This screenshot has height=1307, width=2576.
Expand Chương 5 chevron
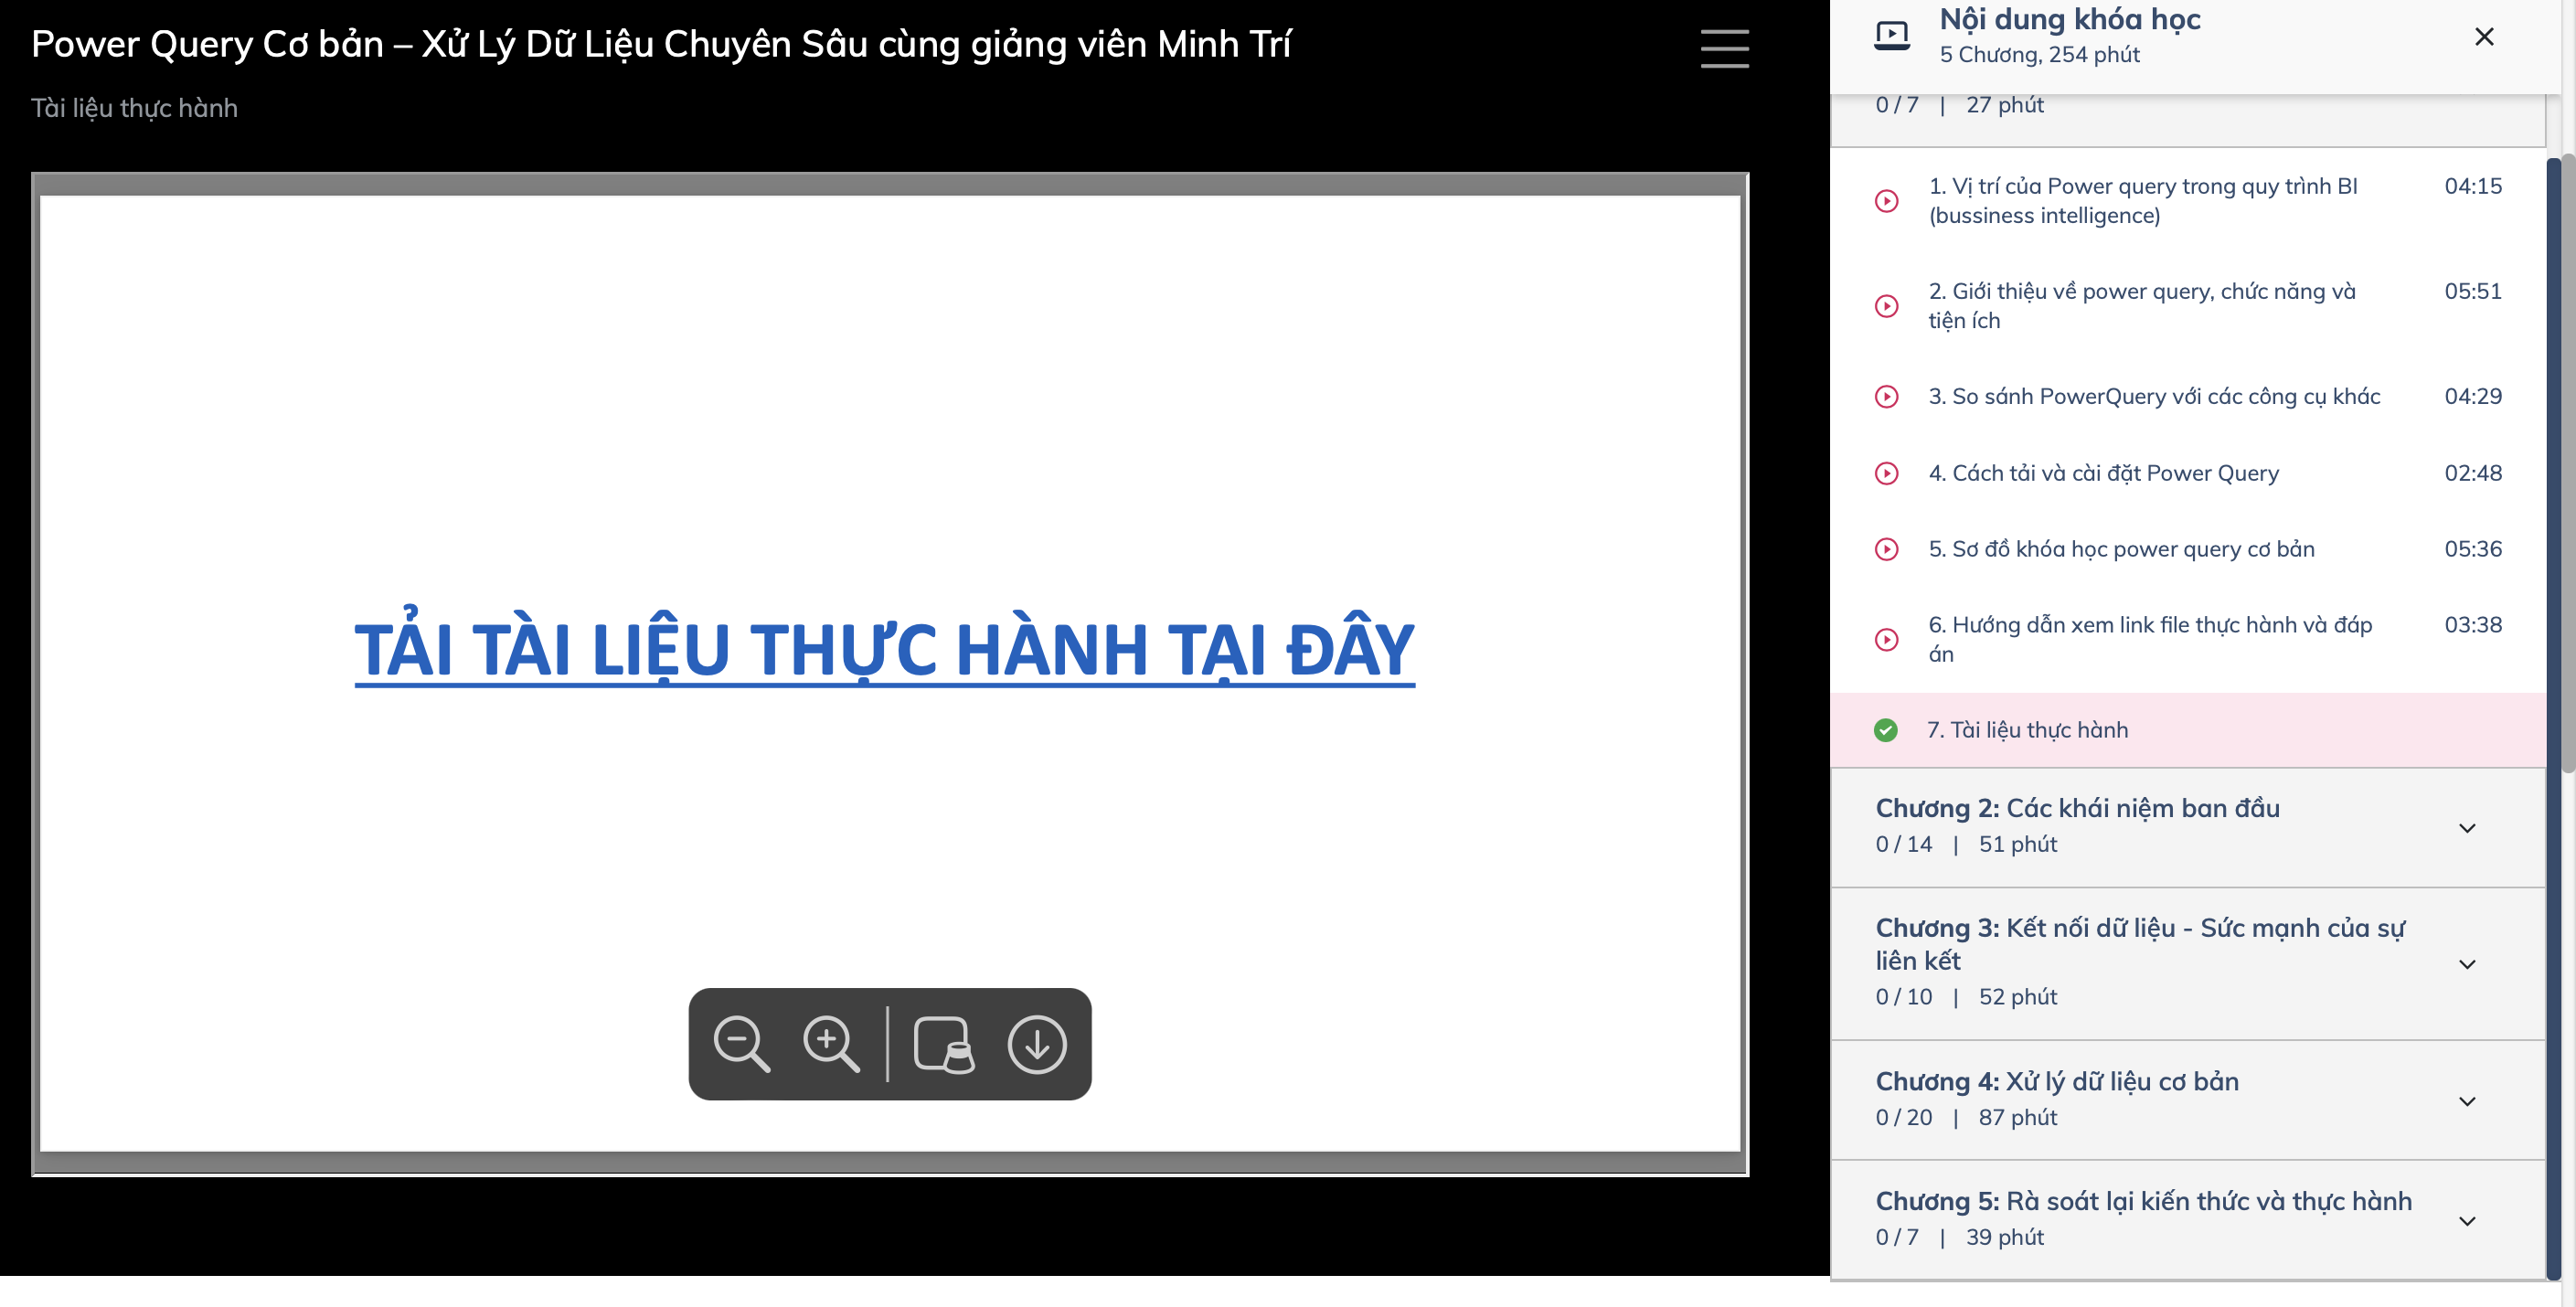pyautogui.click(x=2467, y=1221)
